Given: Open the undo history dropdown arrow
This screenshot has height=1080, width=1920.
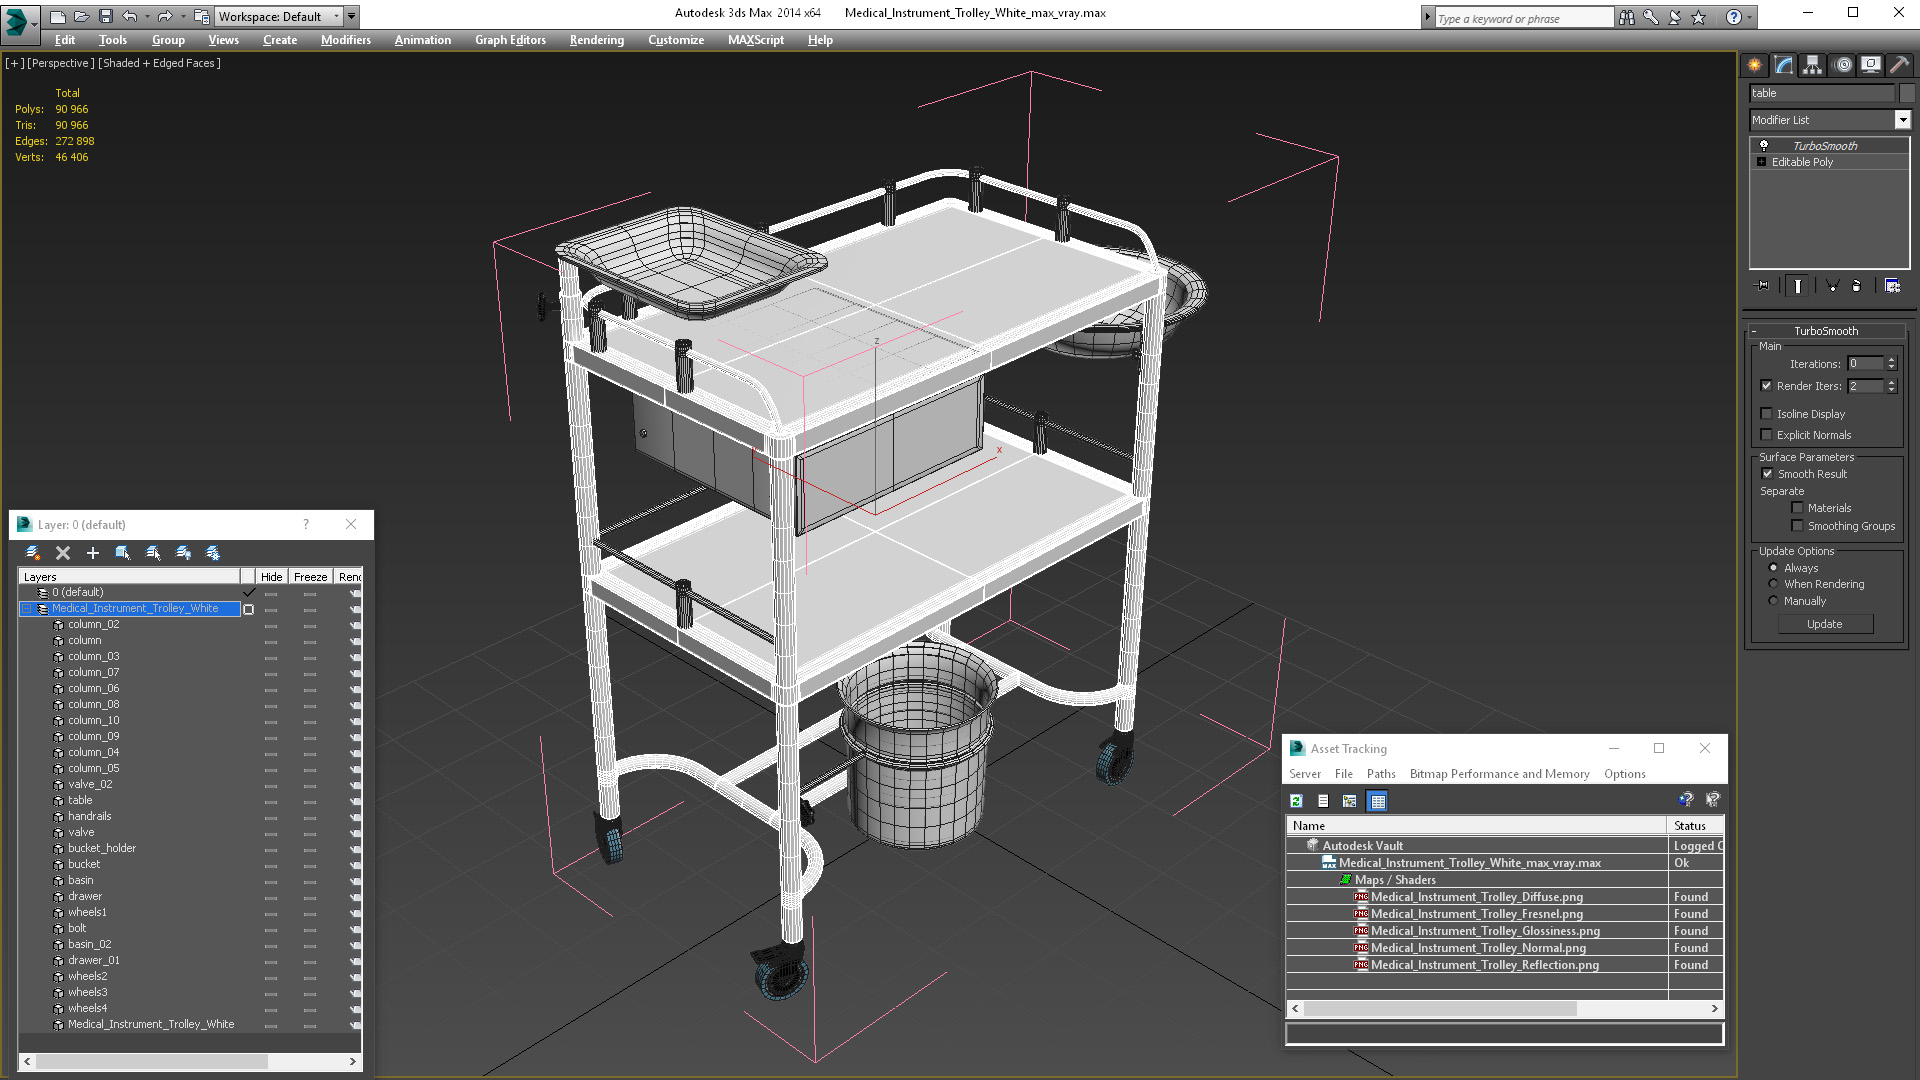Looking at the screenshot, I should [147, 16].
